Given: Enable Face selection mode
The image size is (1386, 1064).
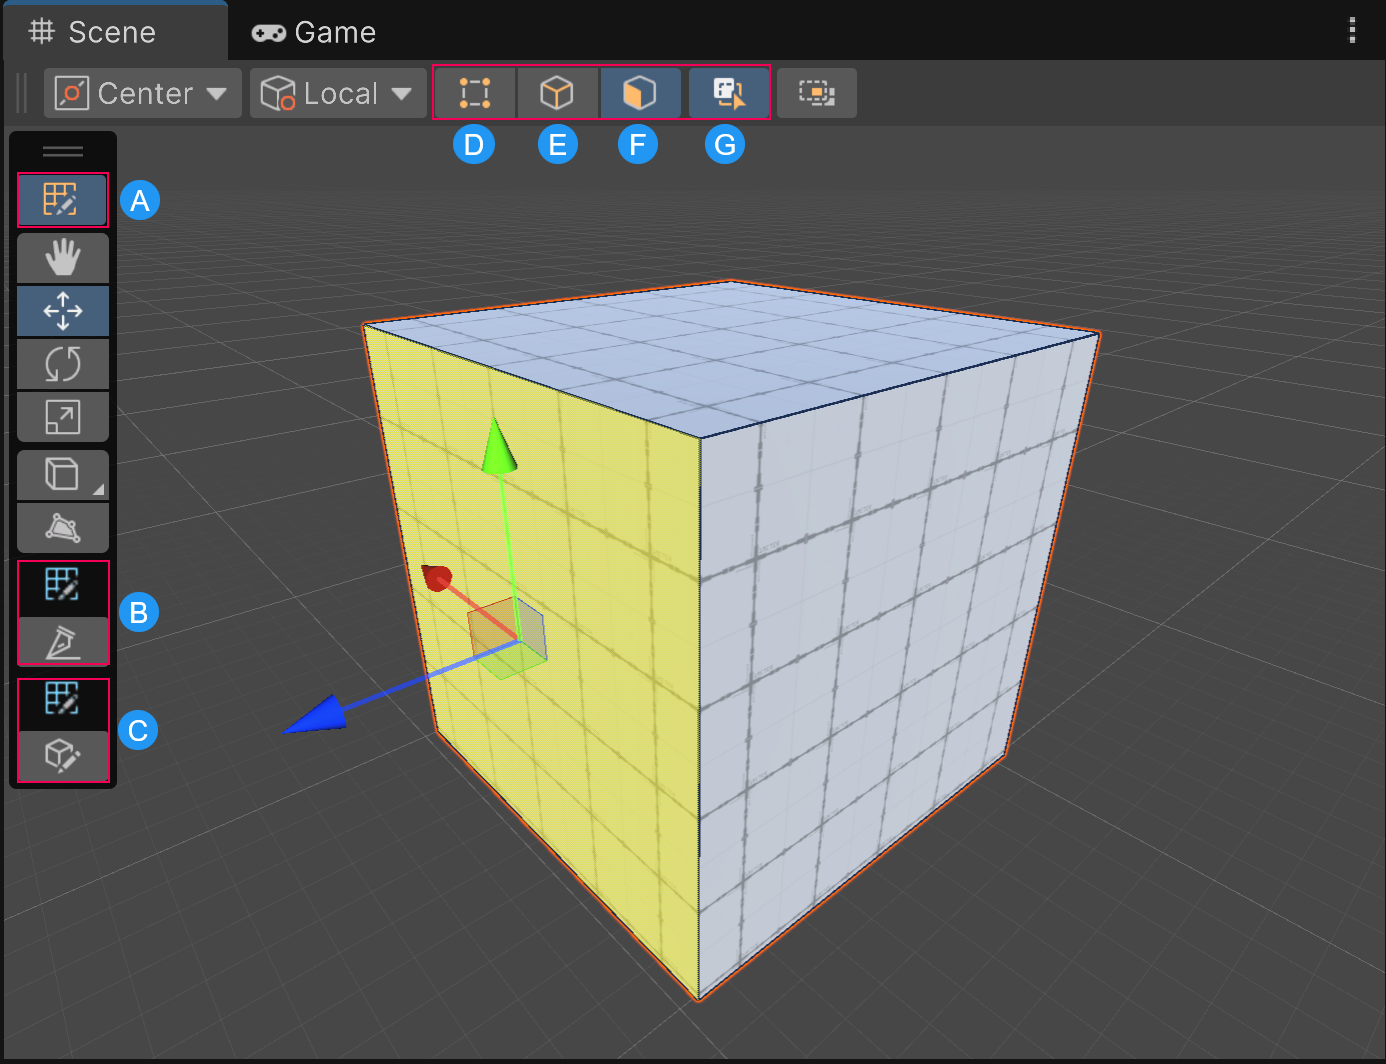Looking at the screenshot, I should (638, 92).
